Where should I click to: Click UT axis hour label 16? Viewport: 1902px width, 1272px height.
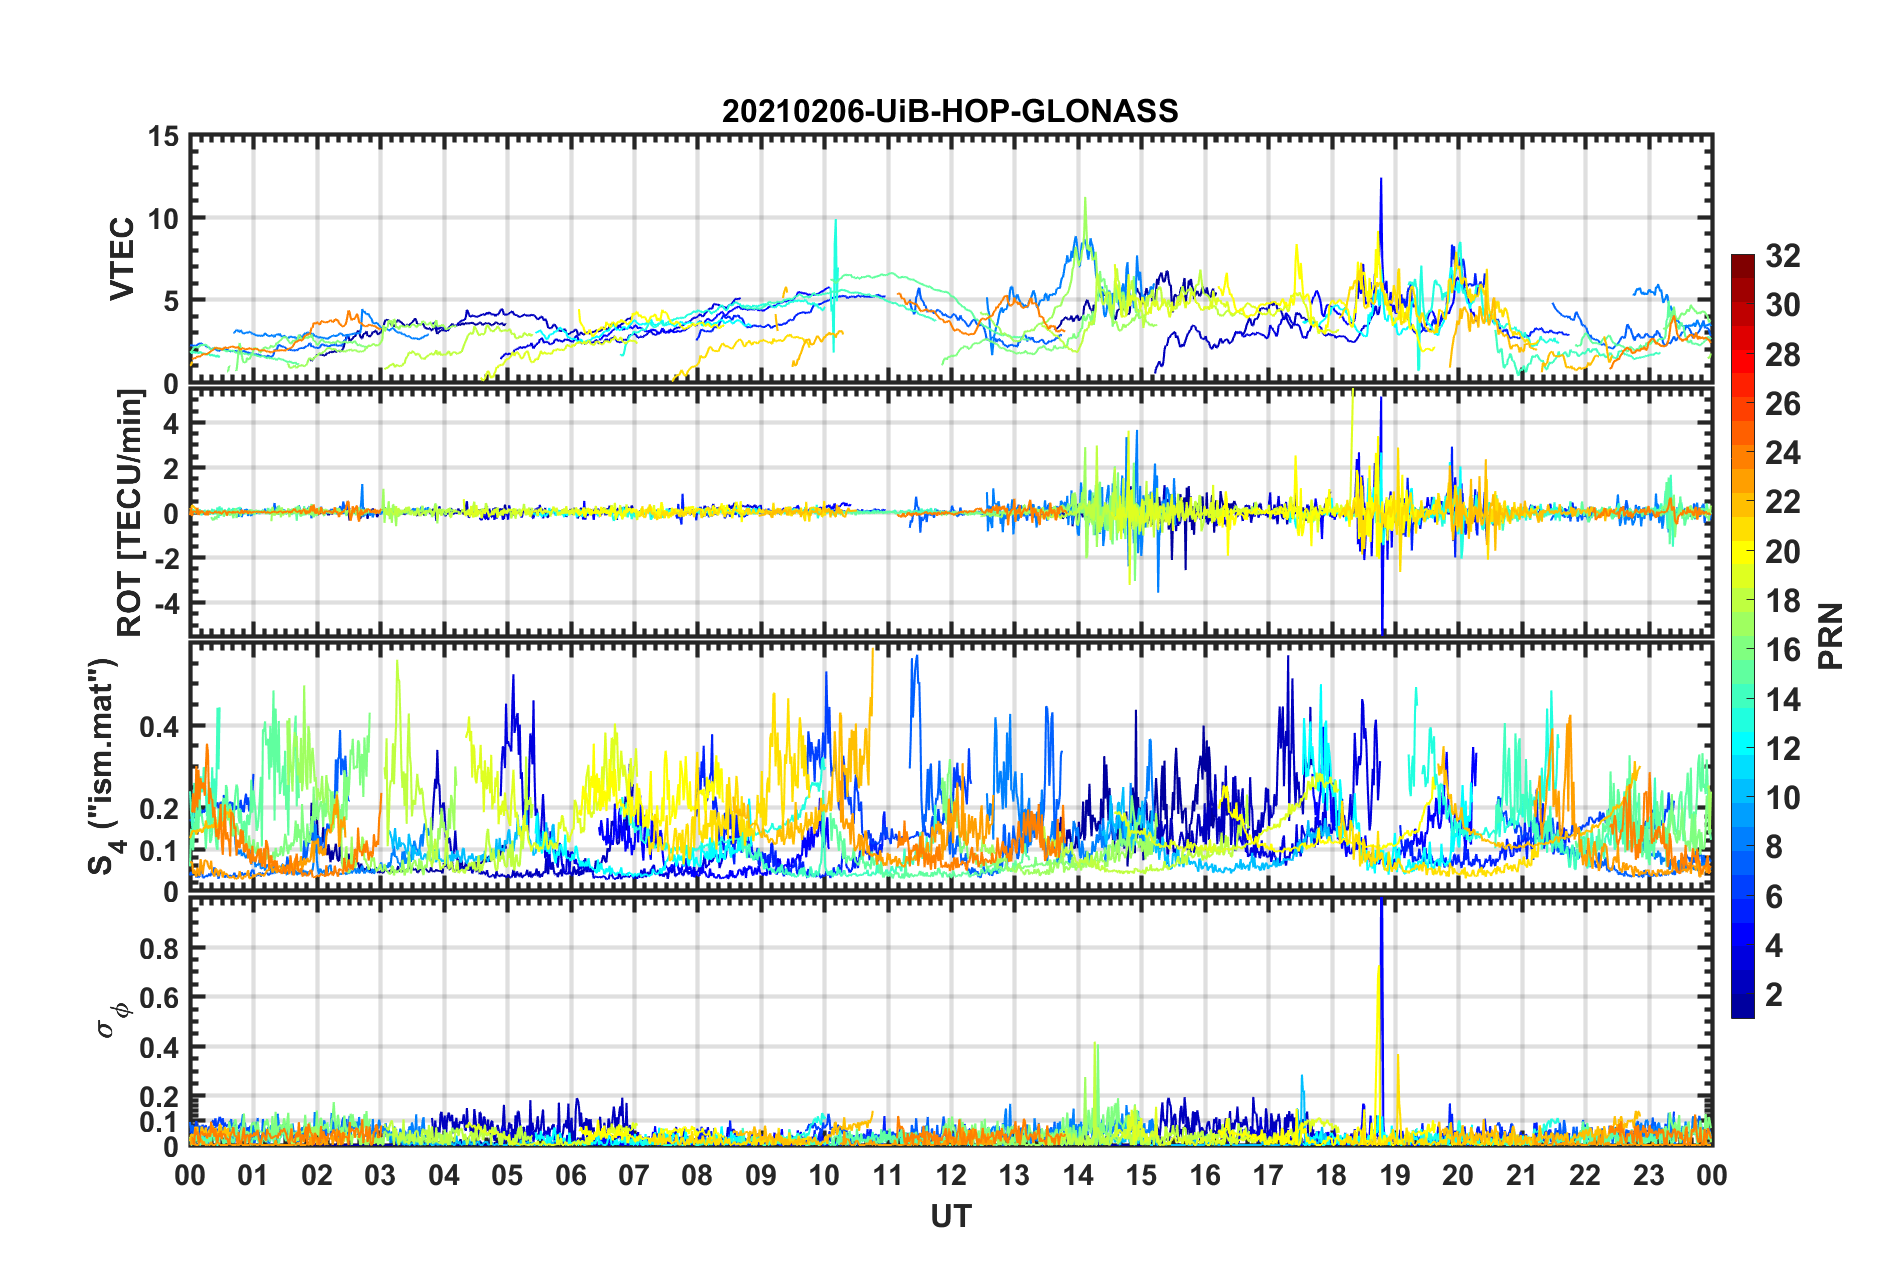click(1205, 1175)
